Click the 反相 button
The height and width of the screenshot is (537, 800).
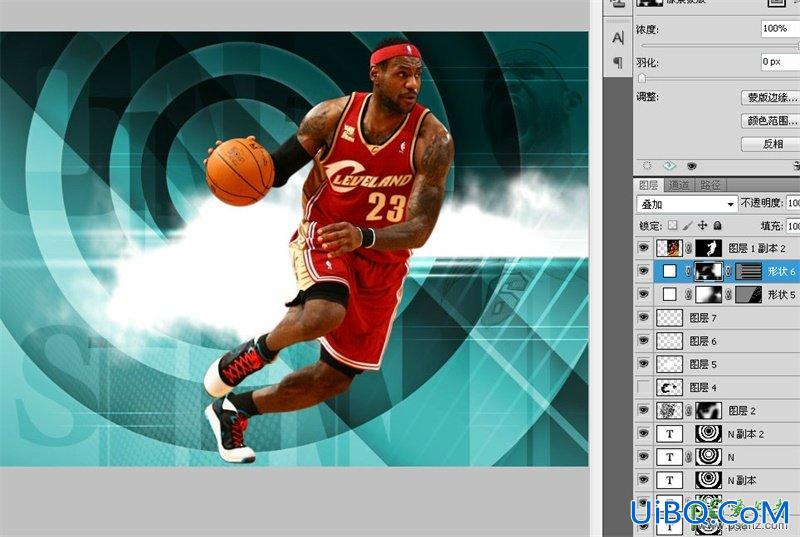tap(770, 144)
